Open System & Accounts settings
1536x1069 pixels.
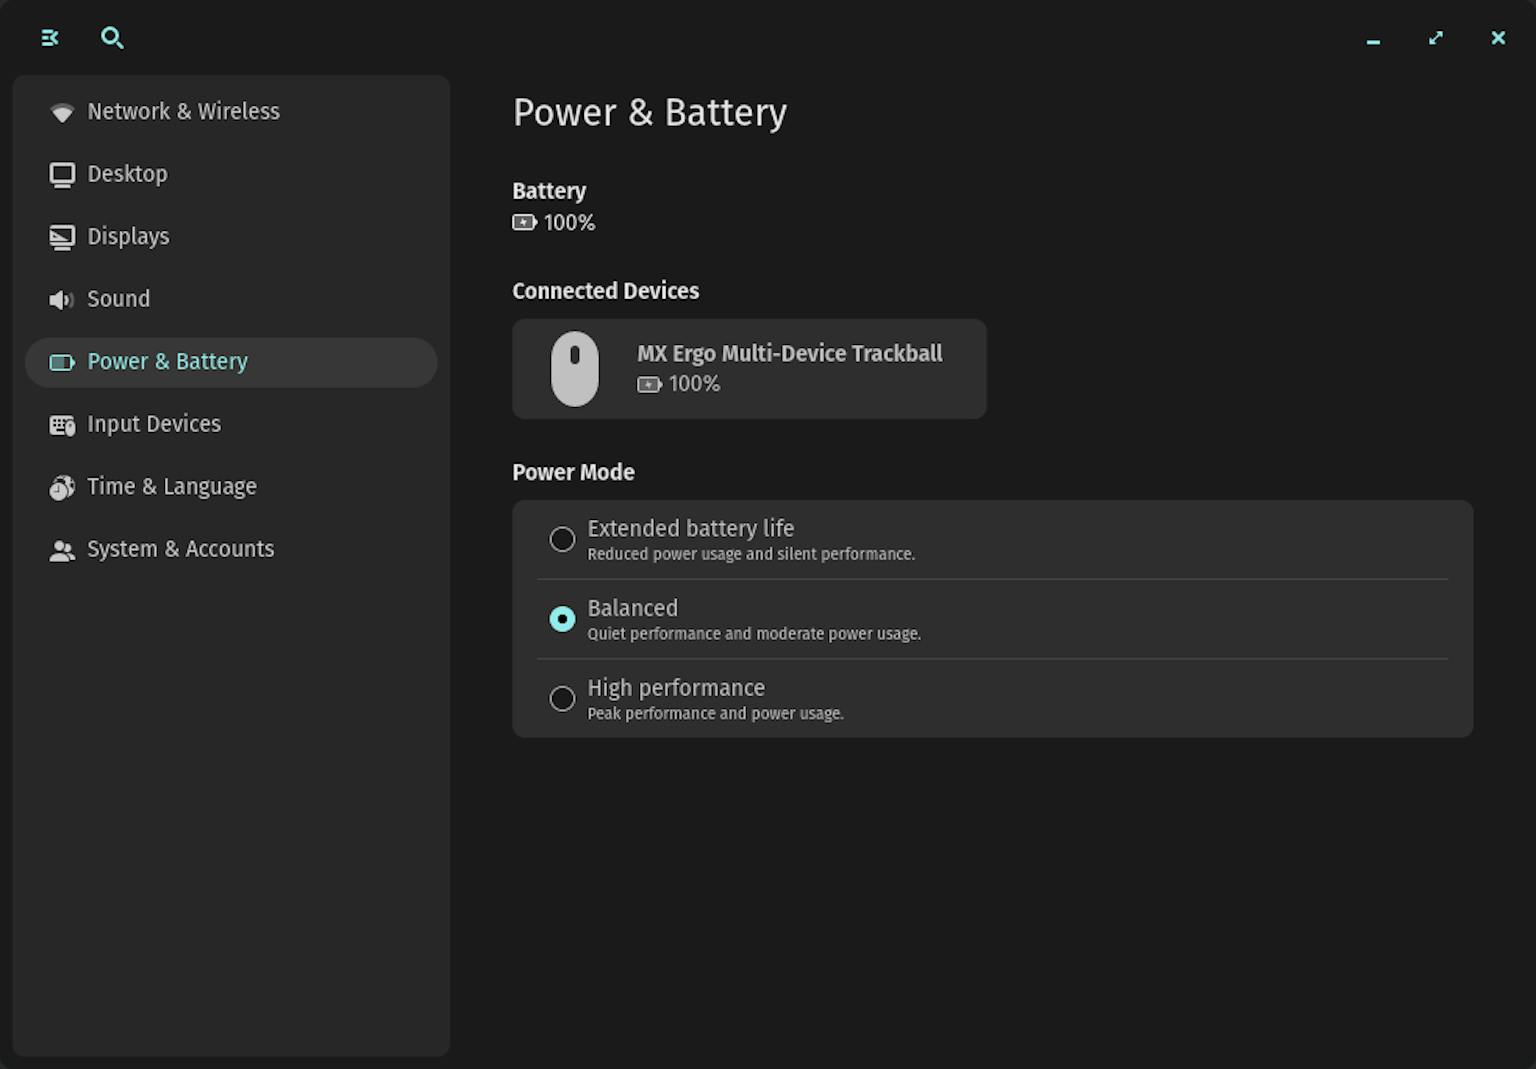click(x=181, y=549)
